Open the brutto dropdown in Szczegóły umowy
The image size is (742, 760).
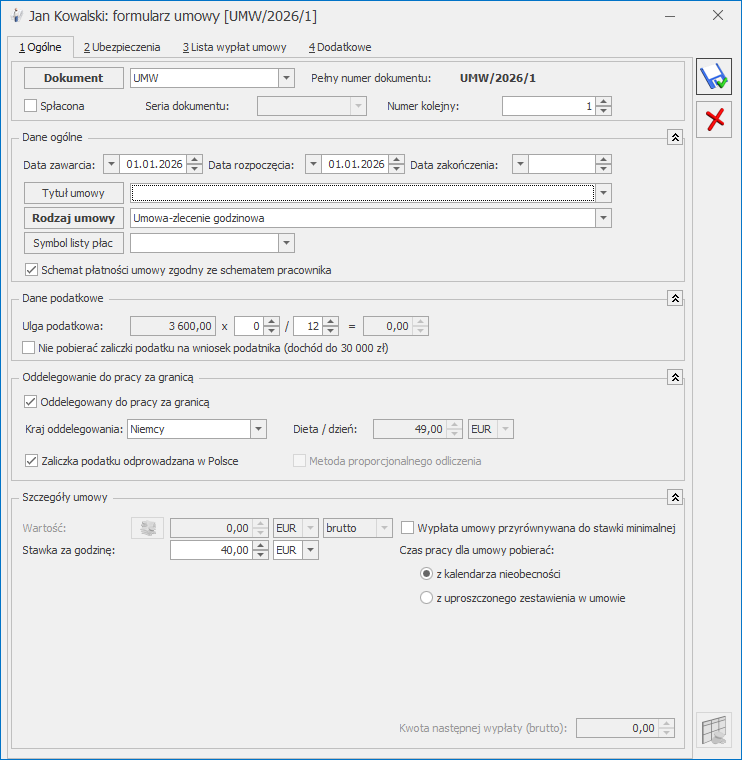pyautogui.click(x=384, y=528)
